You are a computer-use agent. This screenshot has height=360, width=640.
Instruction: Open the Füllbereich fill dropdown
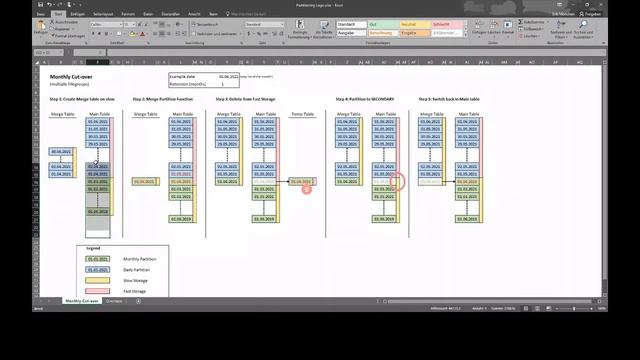531,29
